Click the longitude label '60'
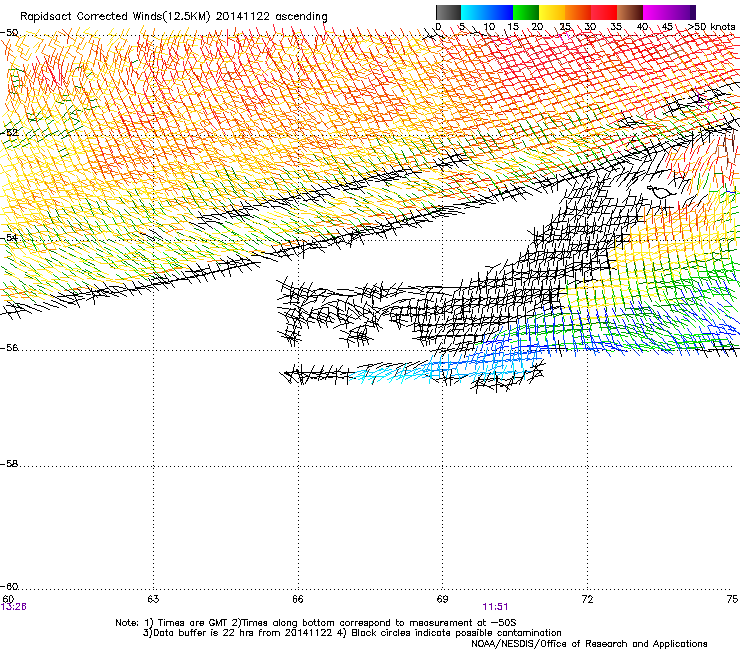This screenshot has height=650, width=740. 8,599
